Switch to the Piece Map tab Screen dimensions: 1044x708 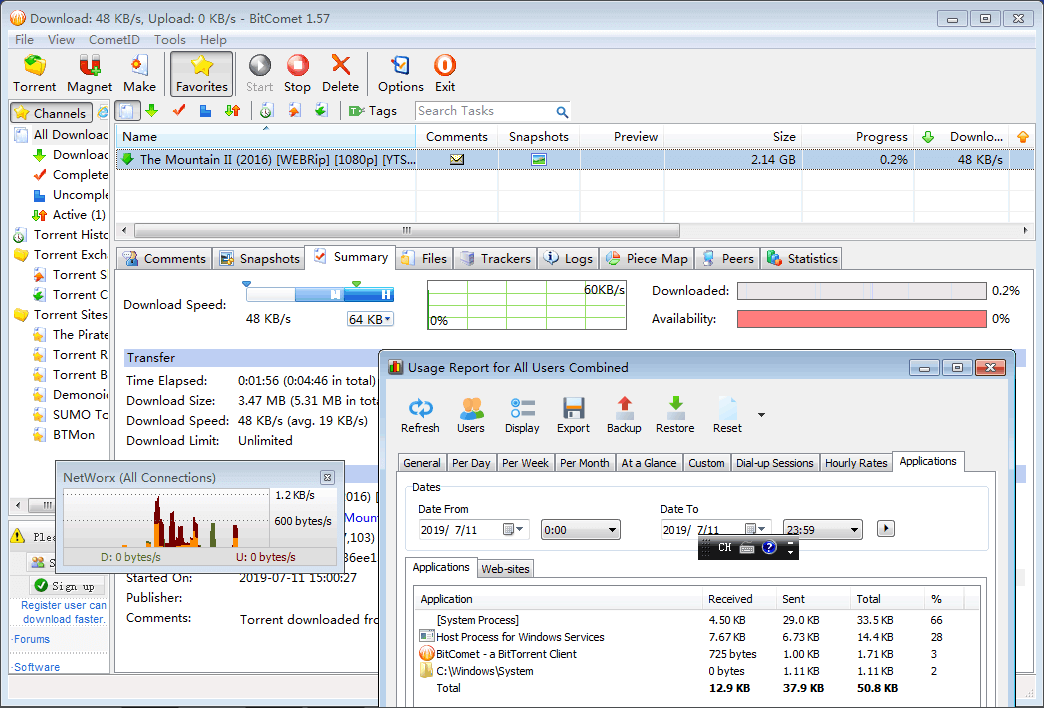pyautogui.click(x=647, y=258)
